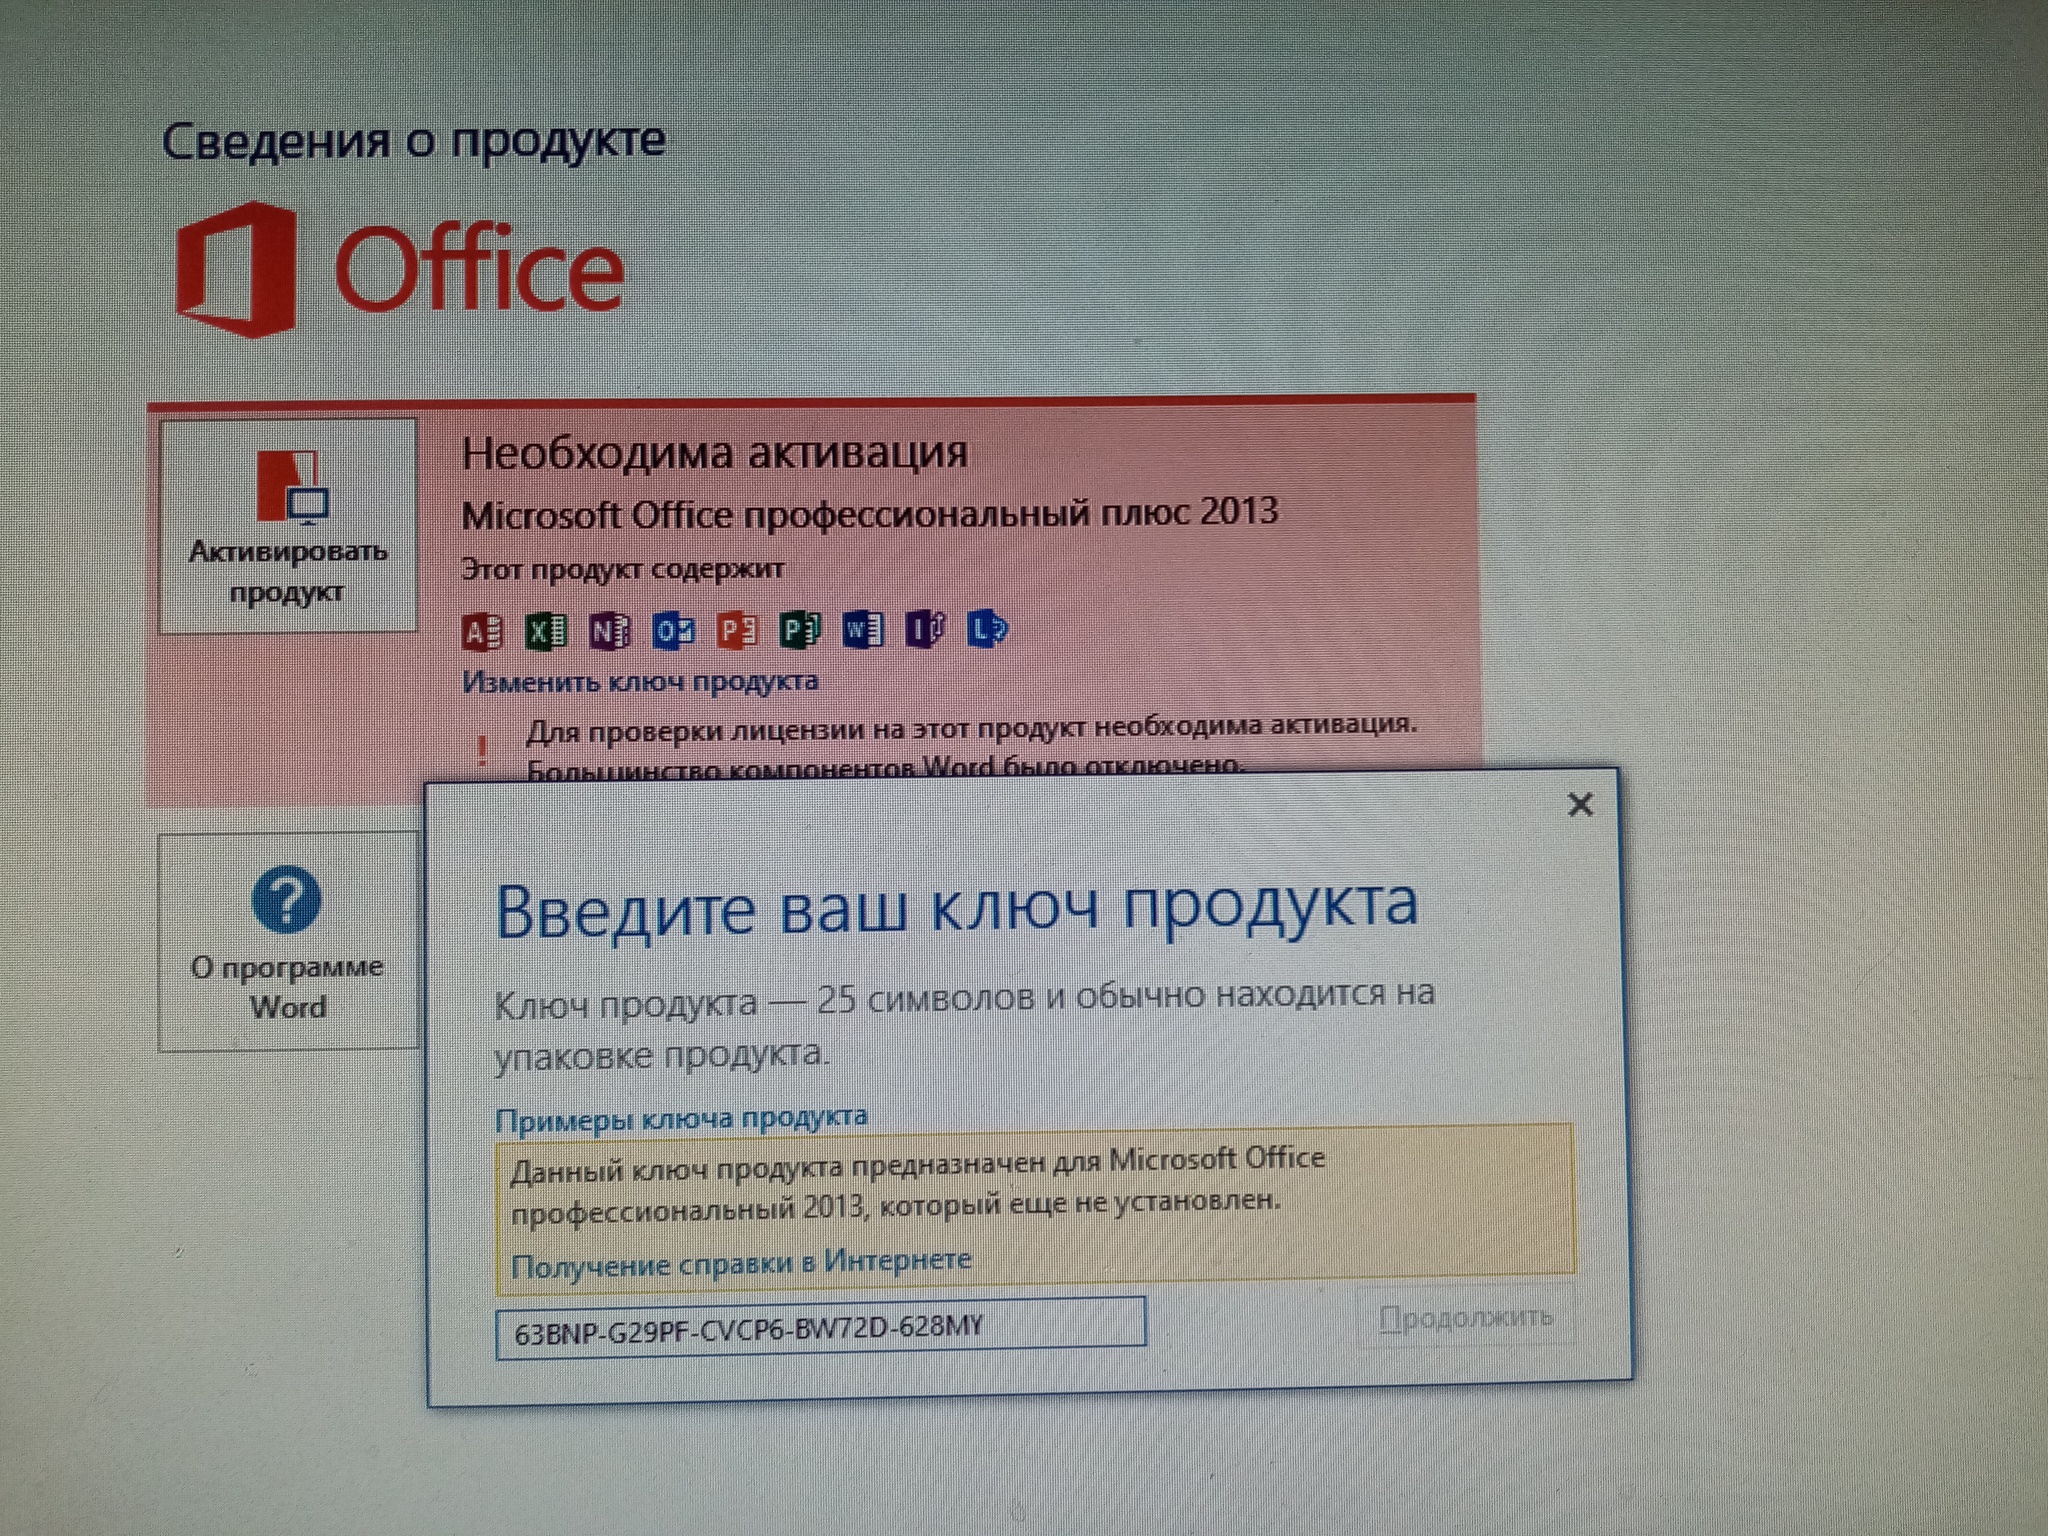Screen dimensions: 2048x1536
Task: Close the product key dialog with X
Action: (1580, 805)
